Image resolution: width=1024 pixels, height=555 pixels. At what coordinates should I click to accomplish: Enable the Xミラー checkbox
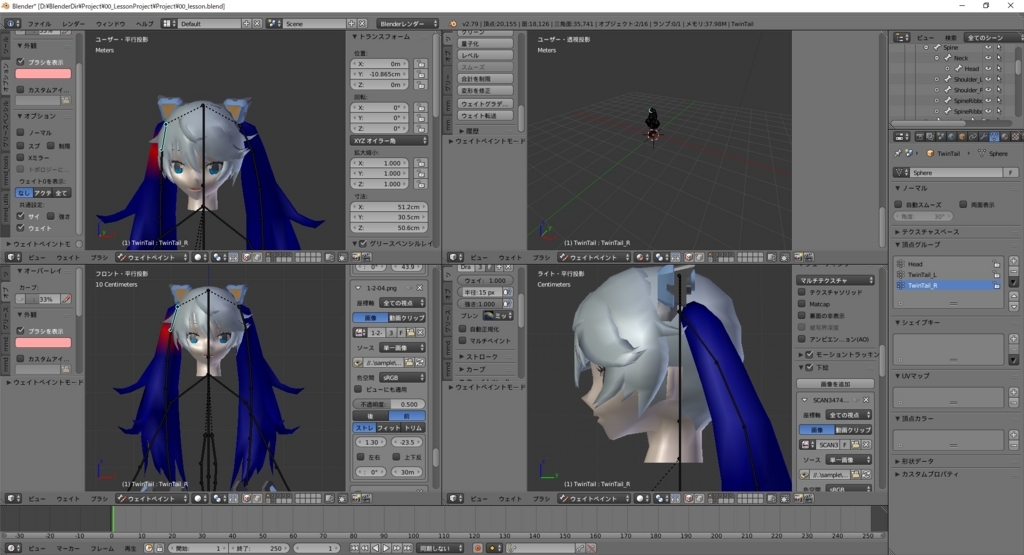point(21,157)
